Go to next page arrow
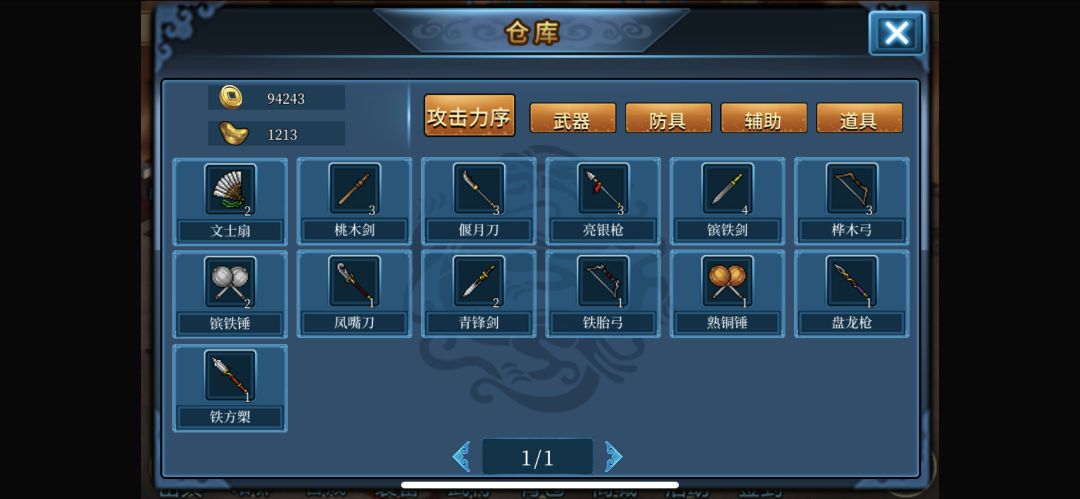Image resolution: width=1080 pixels, height=499 pixels. 613,456
